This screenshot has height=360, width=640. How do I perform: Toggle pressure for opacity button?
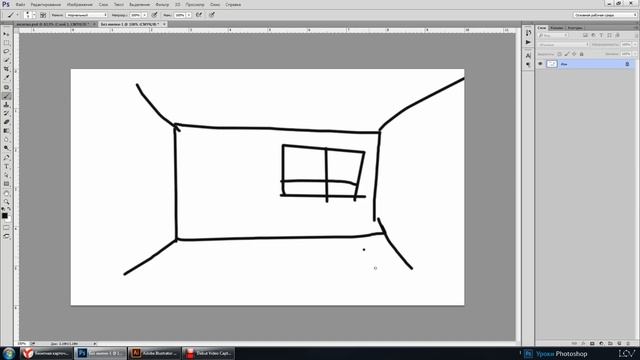[154, 15]
